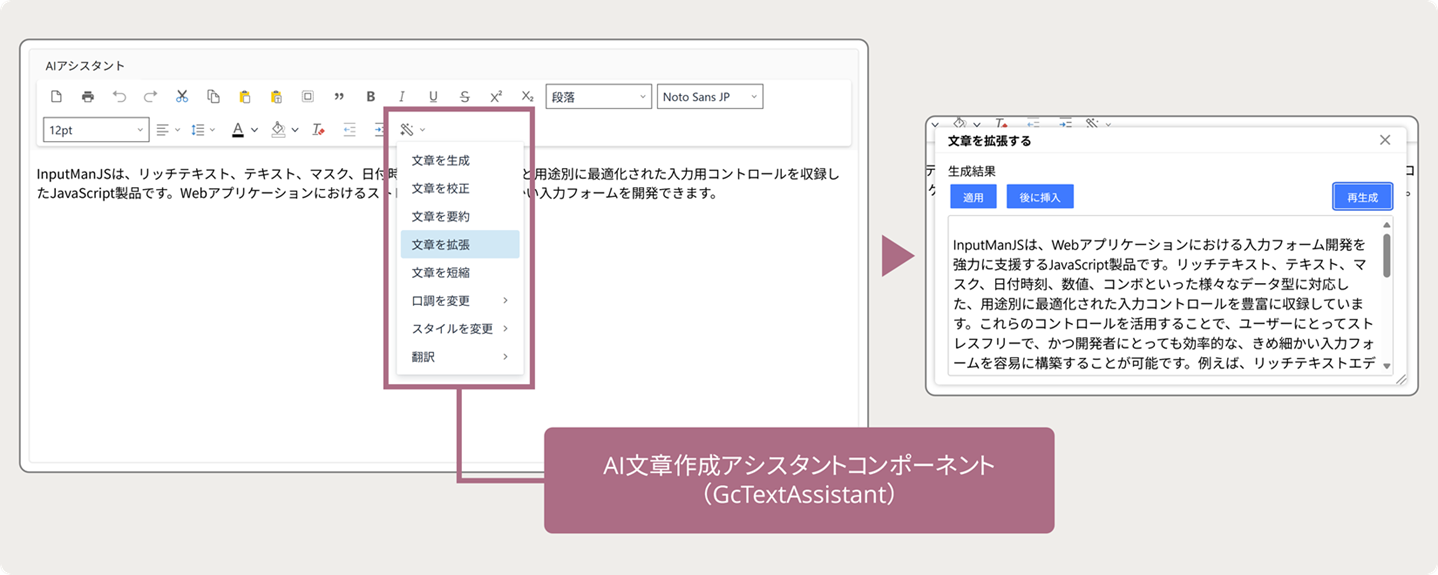Click the select all icon
The width and height of the screenshot is (1438, 575).
(x=308, y=97)
